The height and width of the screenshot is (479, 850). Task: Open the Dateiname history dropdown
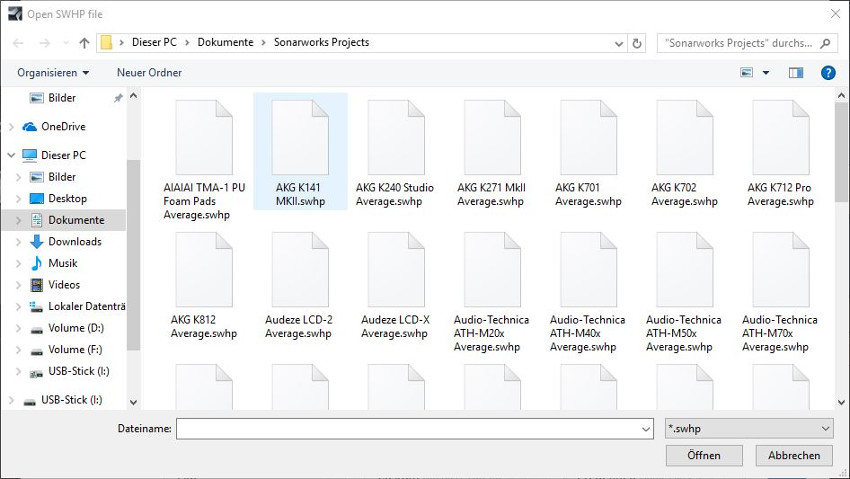646,429
